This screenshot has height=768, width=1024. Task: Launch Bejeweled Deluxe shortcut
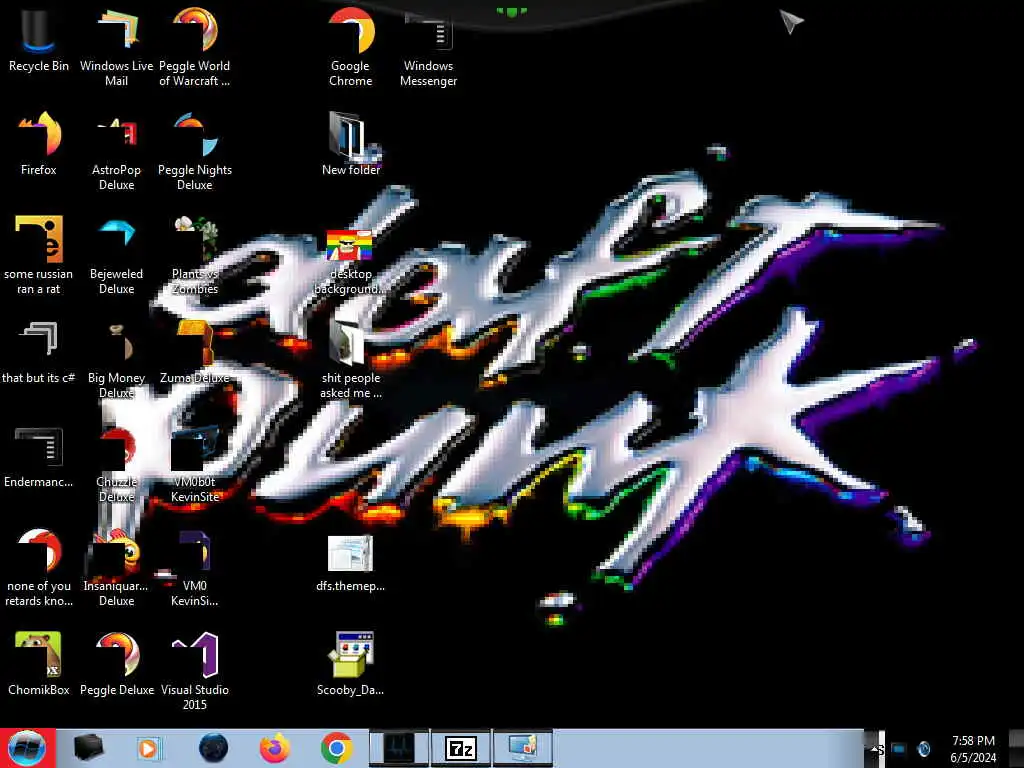pyautogui.click(x=116, y=255)
